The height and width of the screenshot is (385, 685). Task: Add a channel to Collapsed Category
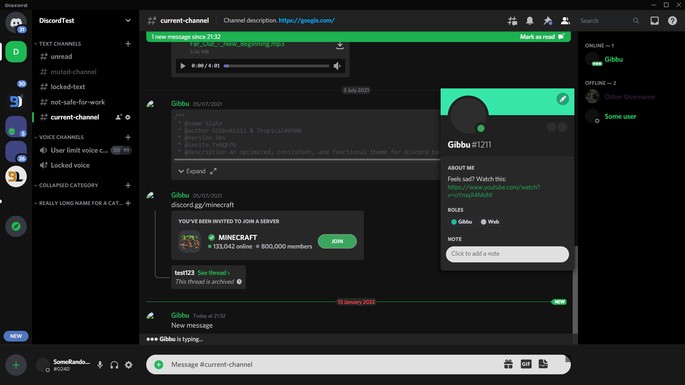(x=128, y=185)
